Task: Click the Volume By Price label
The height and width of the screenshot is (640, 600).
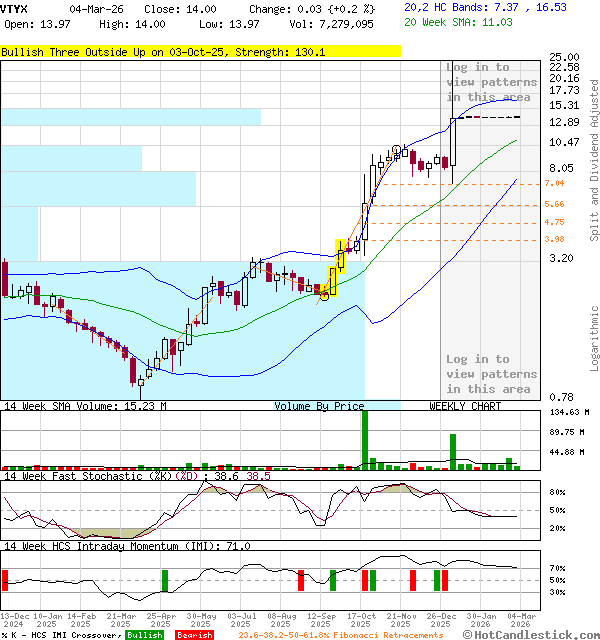Action: (319, 406)
